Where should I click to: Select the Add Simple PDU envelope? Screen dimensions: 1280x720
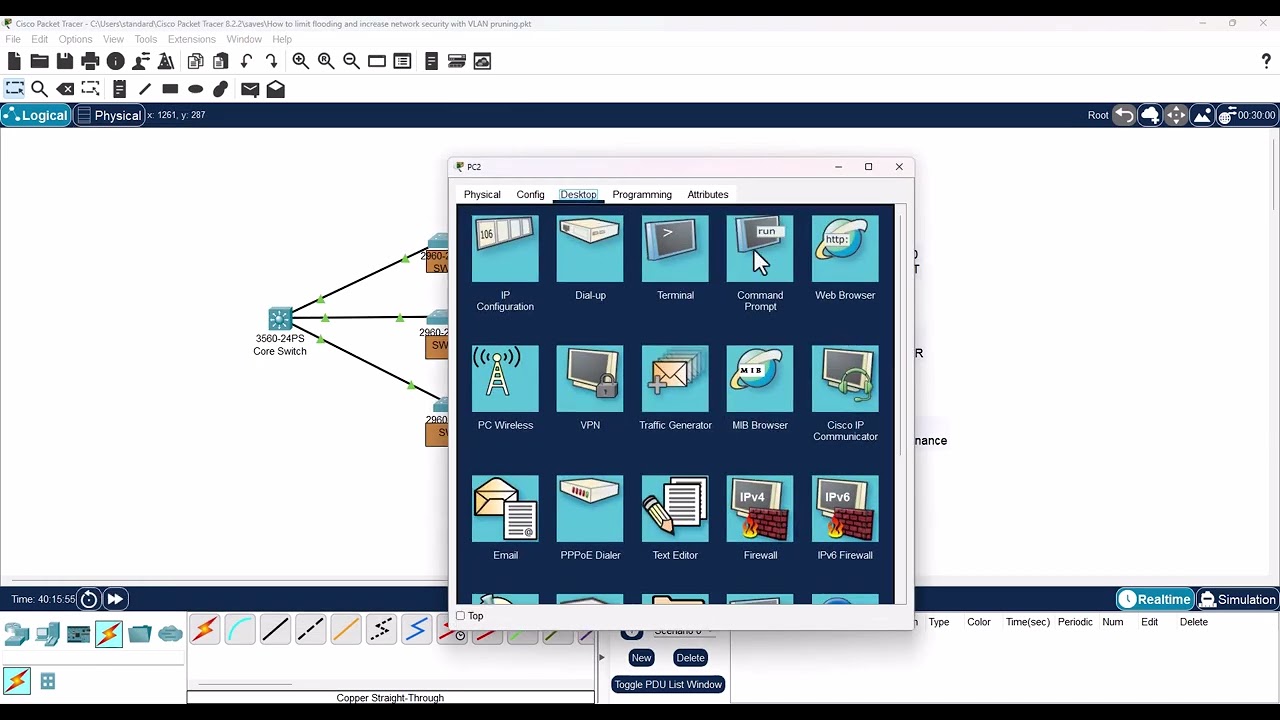(250, 89)
